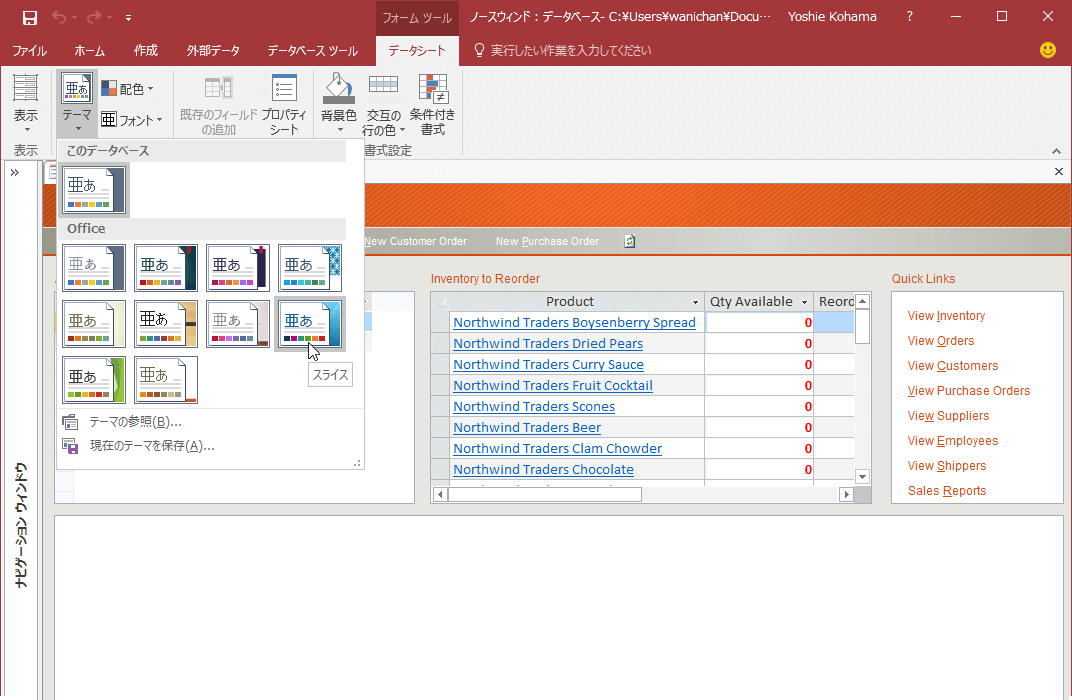Screen dimensions: 1072x700
Task: Open Northwind Traders Scones link
Action: click(534, 407)
